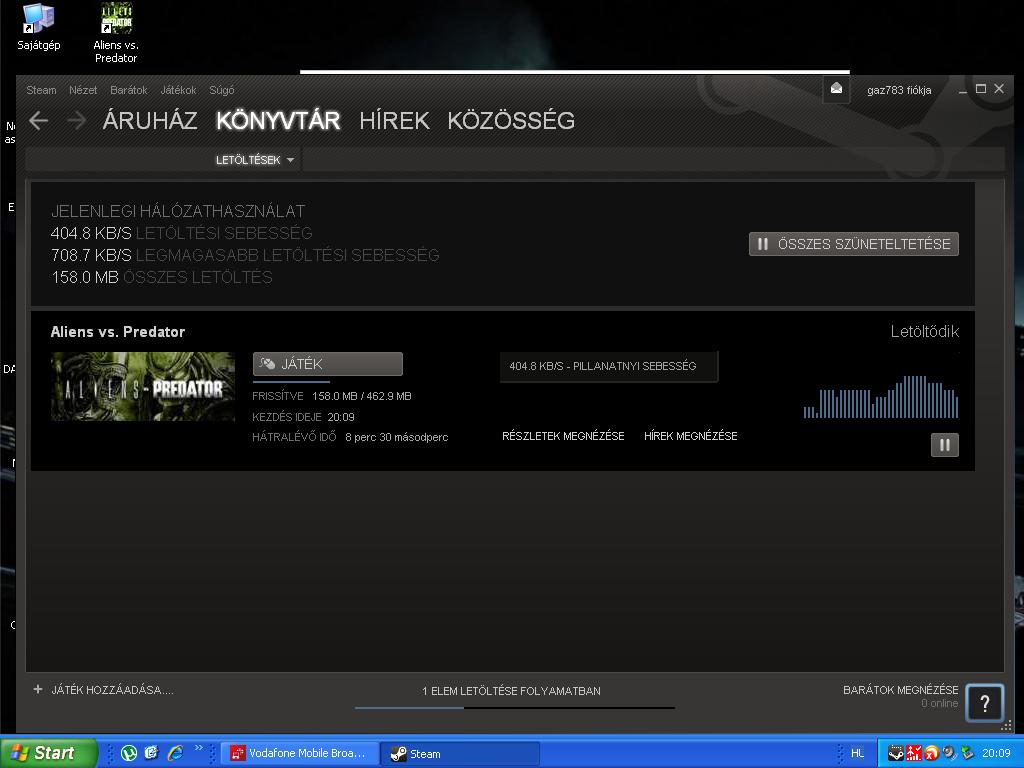The width and height of the screenshot is (1024, 768).
Task: Open the Barátok menu
Action: (x=129, y=90)
